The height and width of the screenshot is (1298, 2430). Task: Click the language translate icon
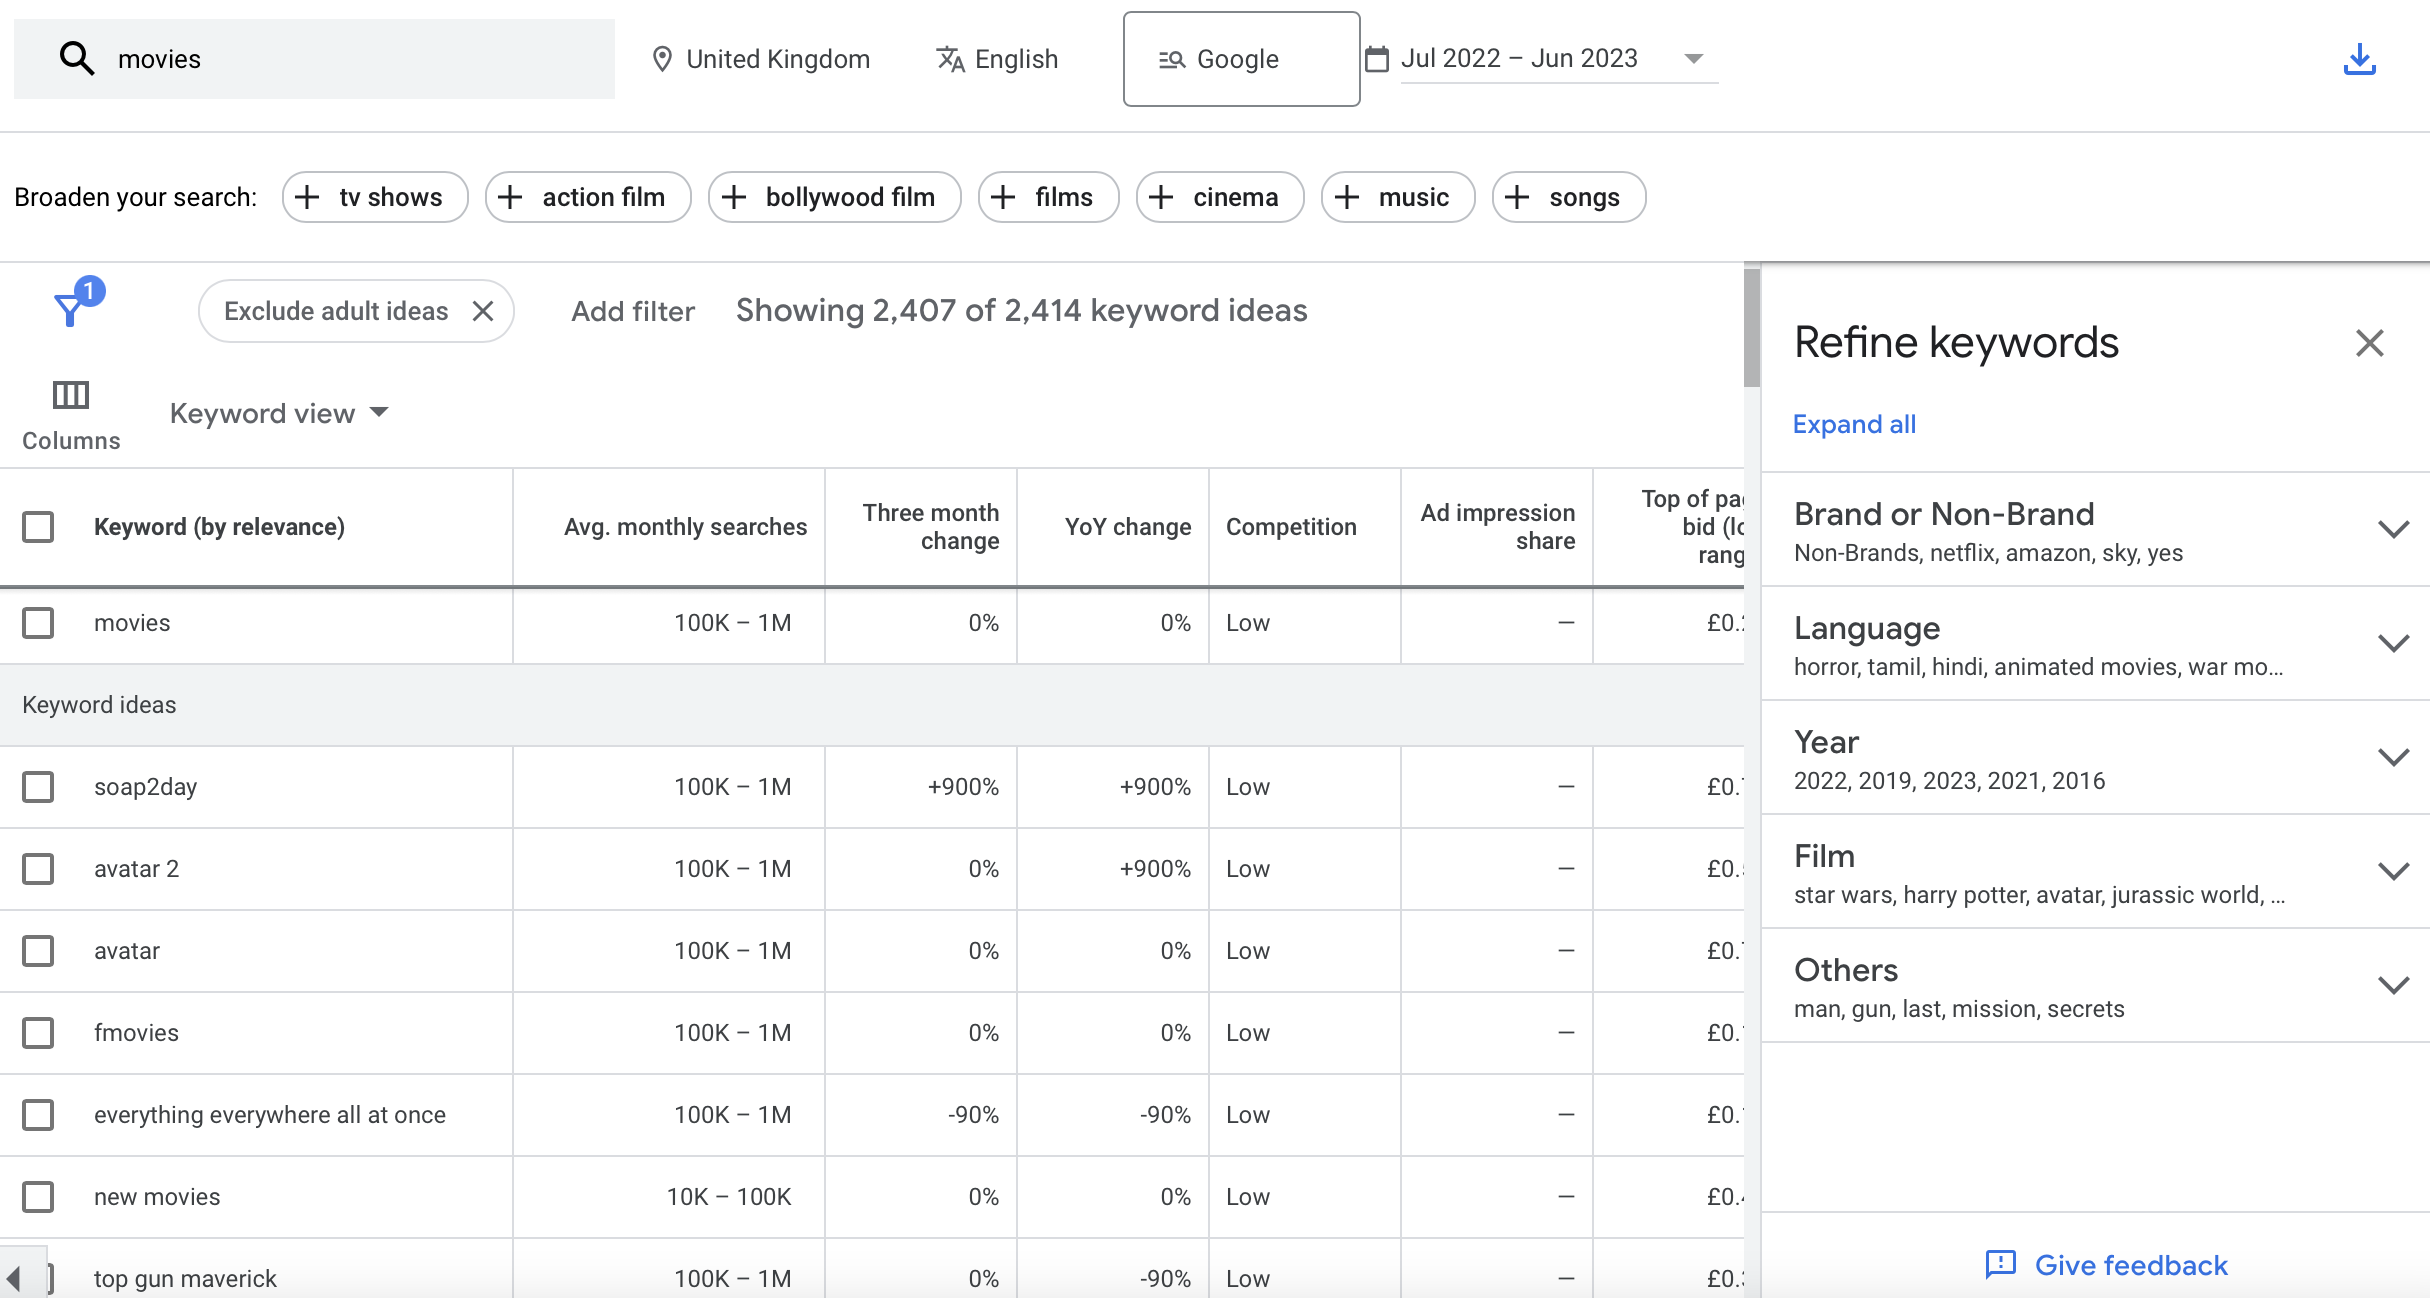[x=950, y=59]
